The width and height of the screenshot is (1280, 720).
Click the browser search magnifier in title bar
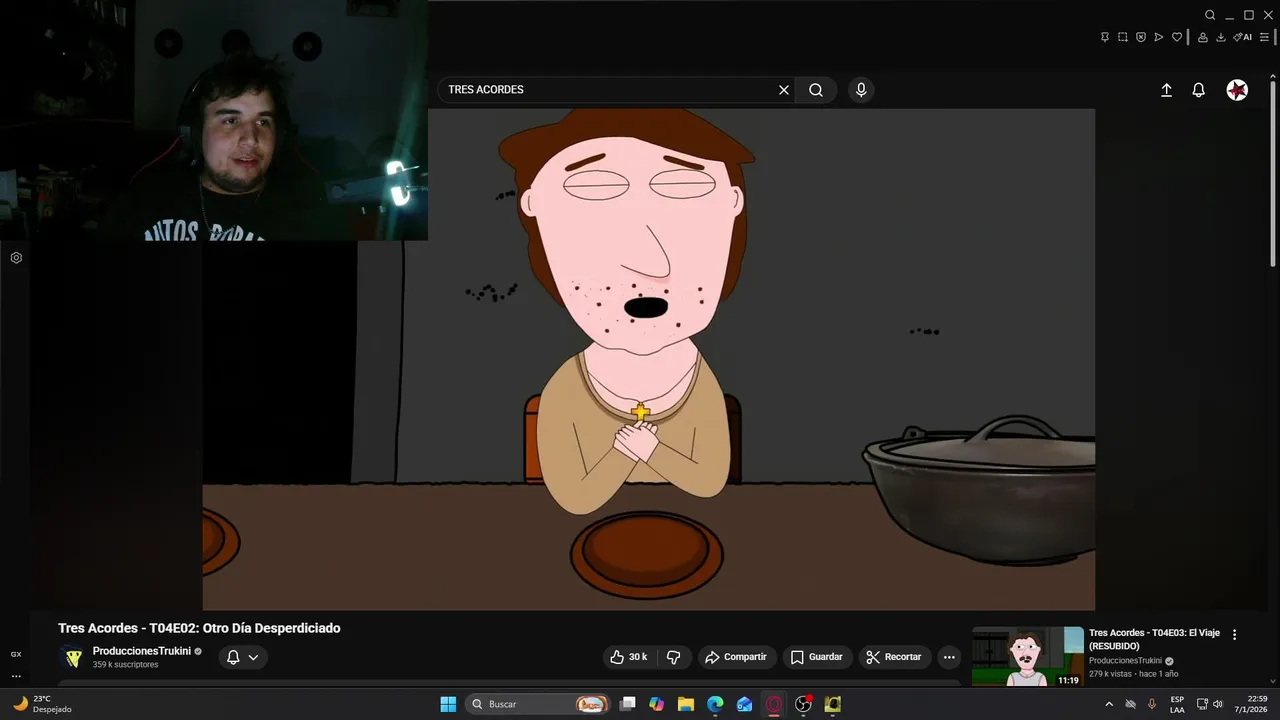(x=1210, y=15)
